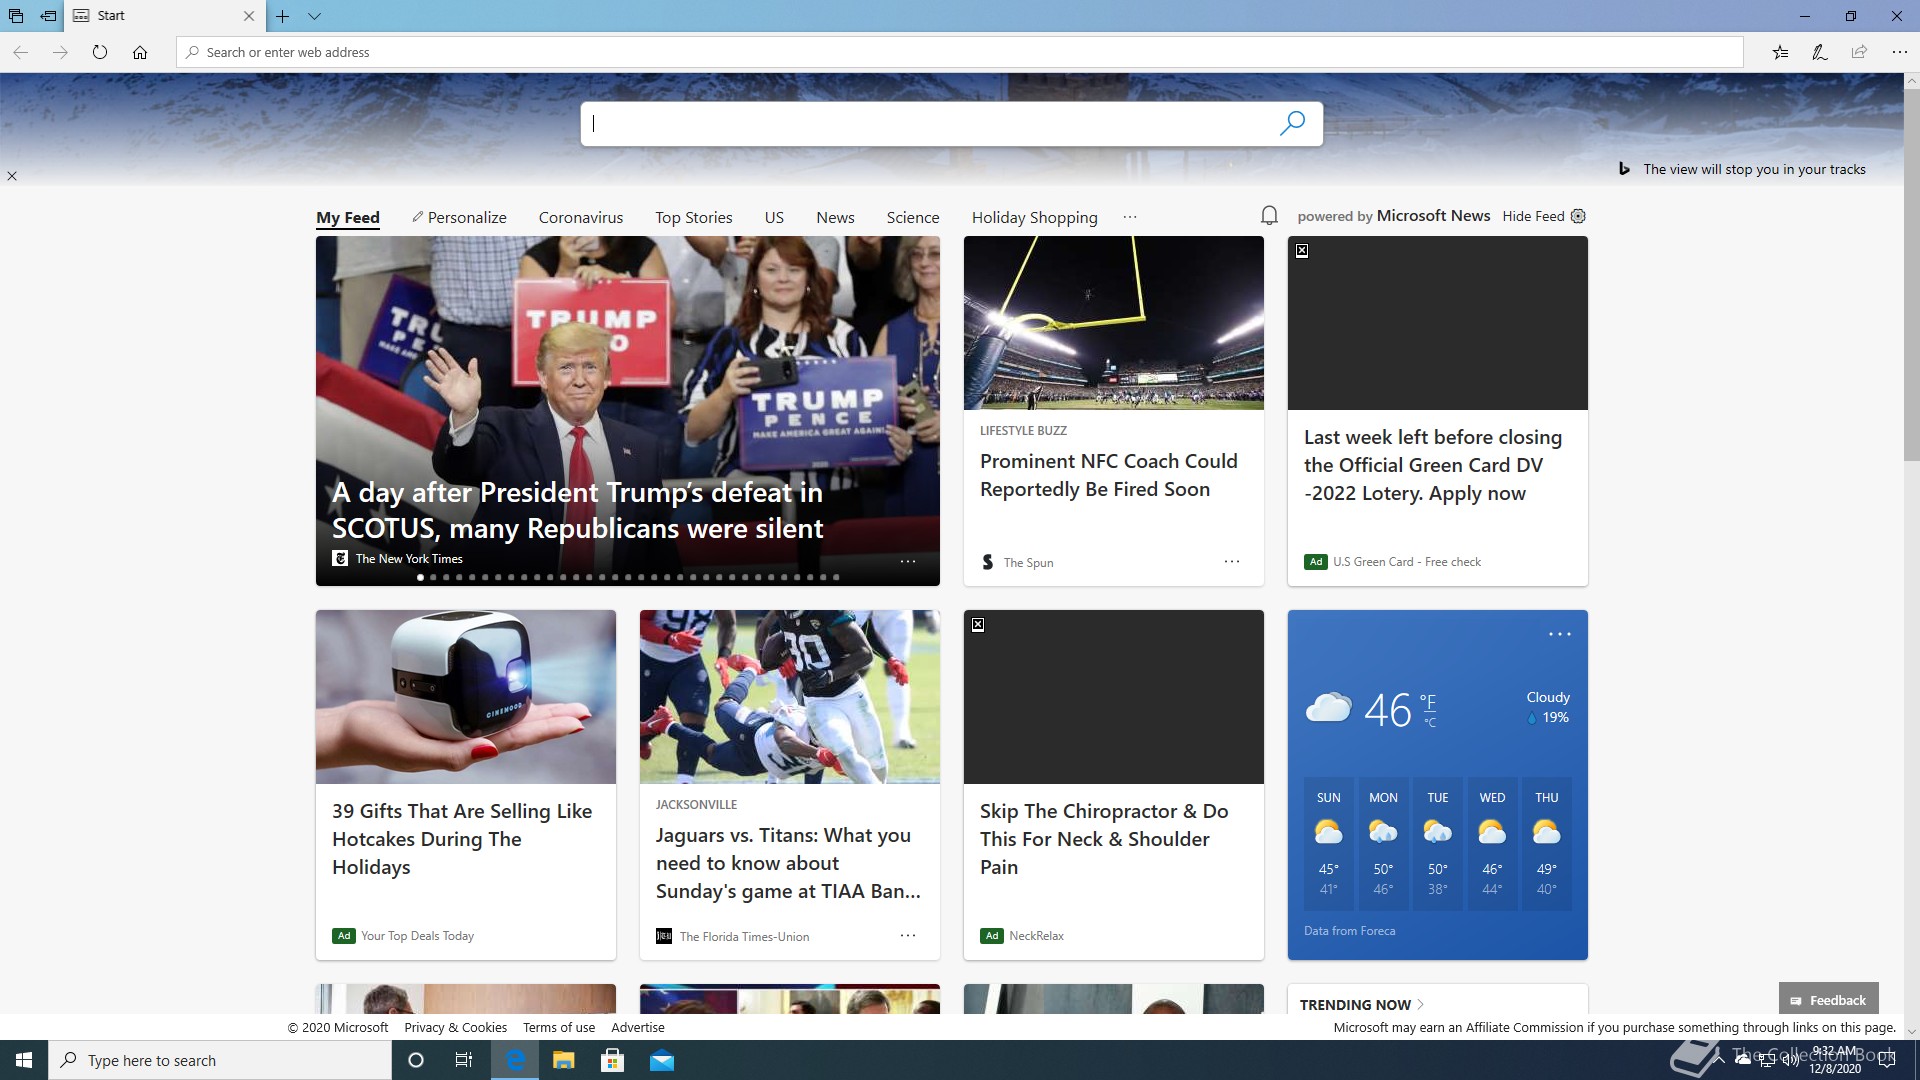Switch to Coronavirus tab
This screenshot has height=1080, width=1920.
[x=581, y=217]
